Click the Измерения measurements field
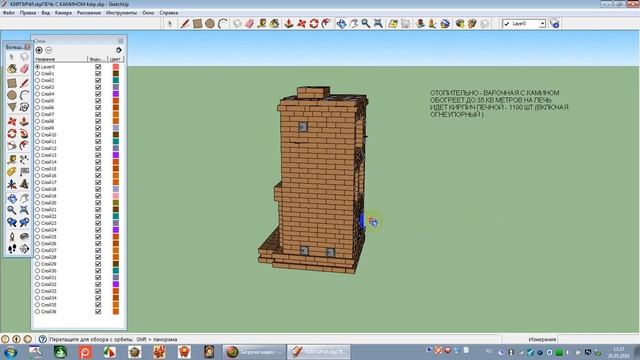 point(598,339)
